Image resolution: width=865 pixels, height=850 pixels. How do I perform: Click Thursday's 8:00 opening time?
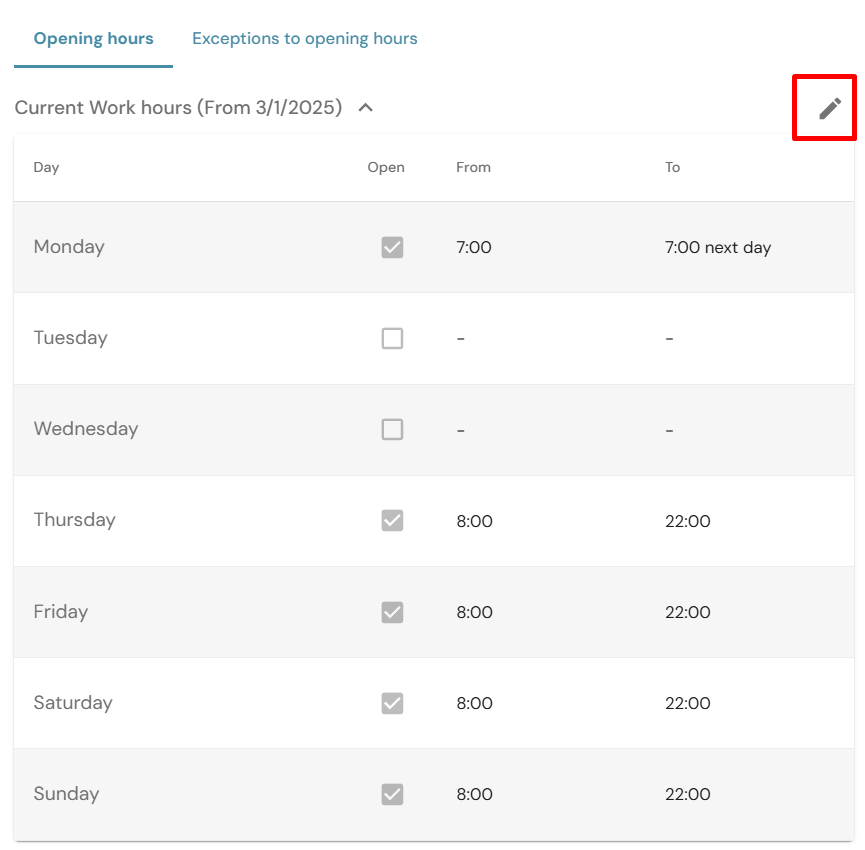[x=474, y=521]
